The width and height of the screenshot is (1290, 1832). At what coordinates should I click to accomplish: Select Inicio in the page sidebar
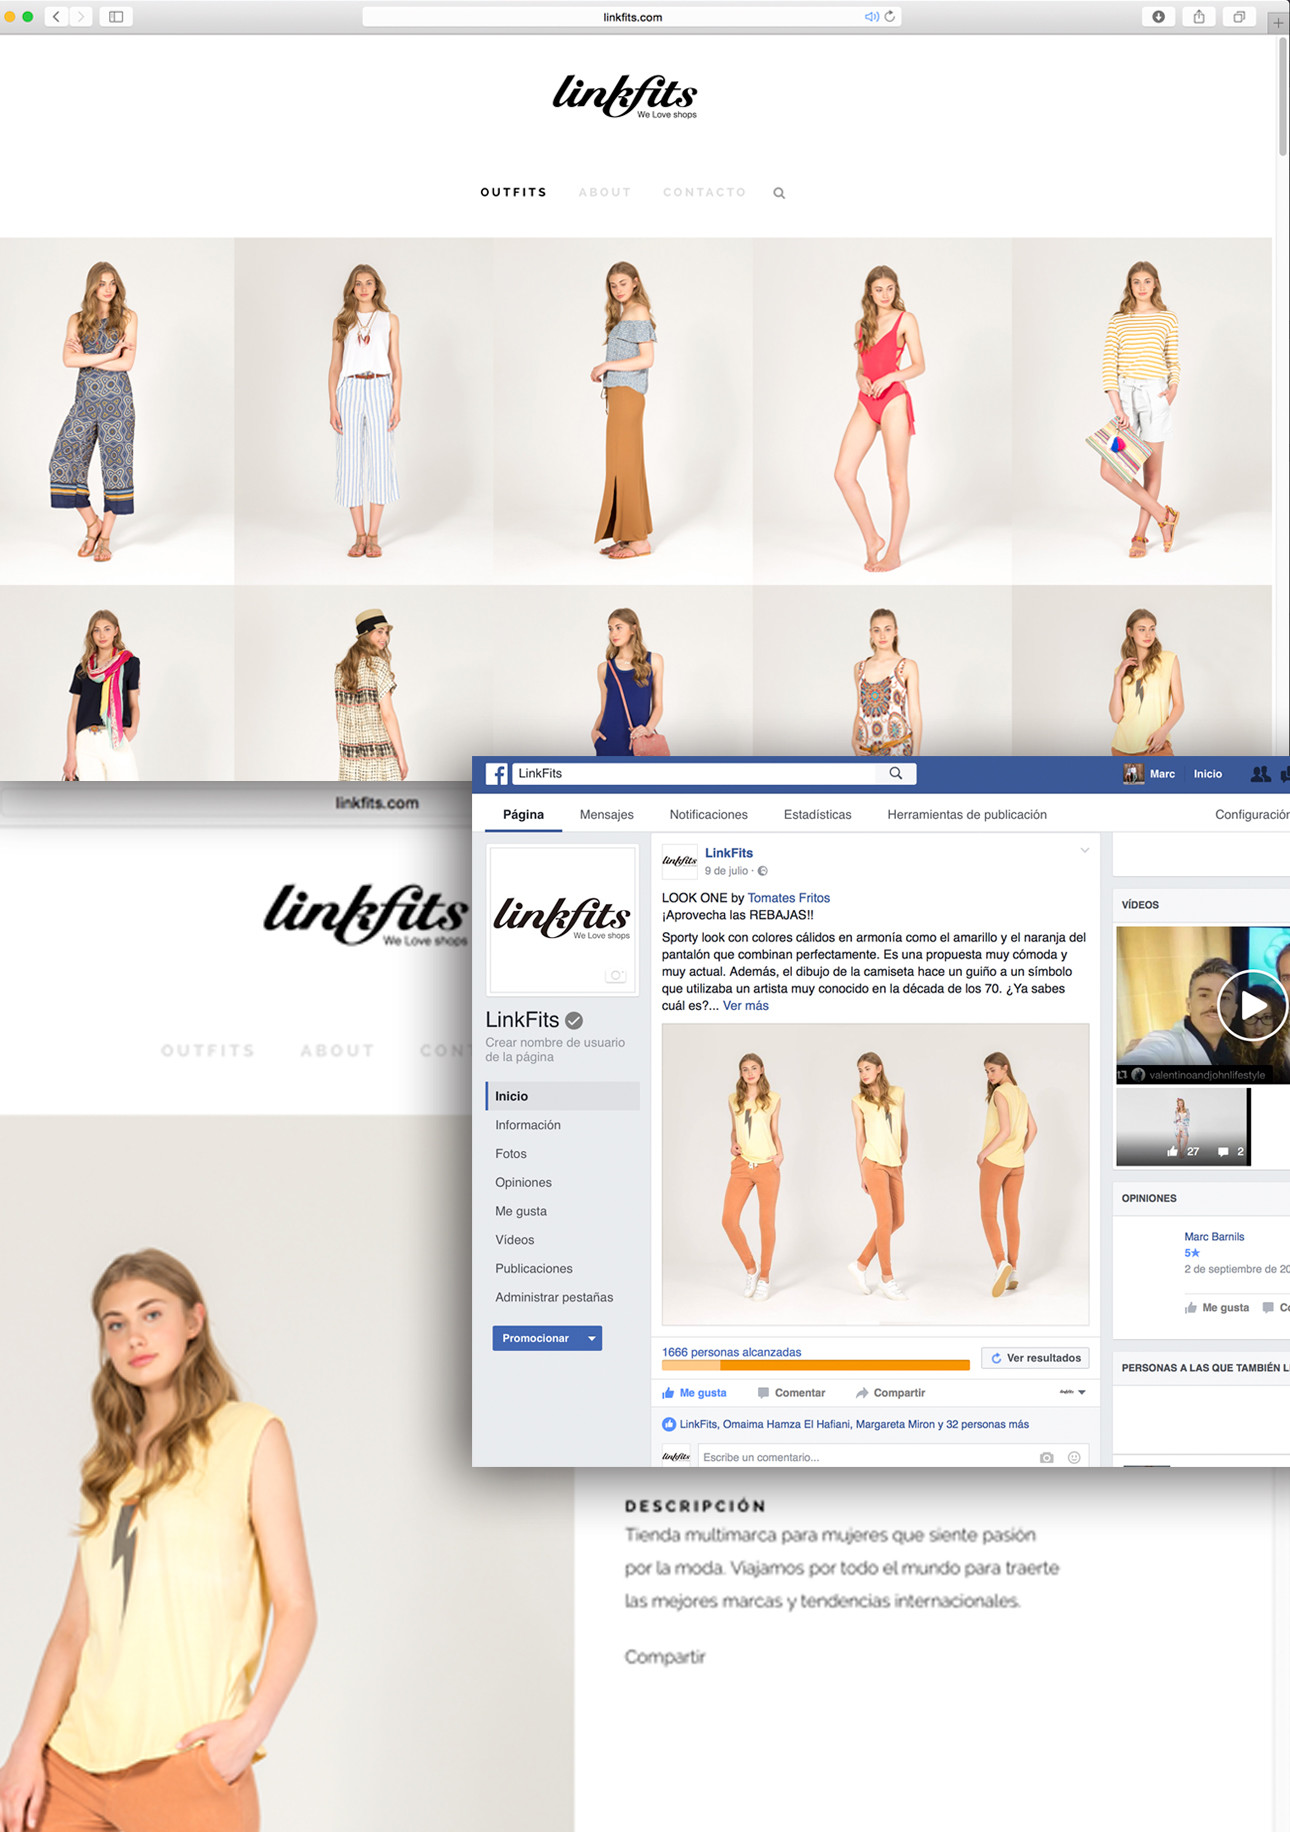pos(563,1096)
